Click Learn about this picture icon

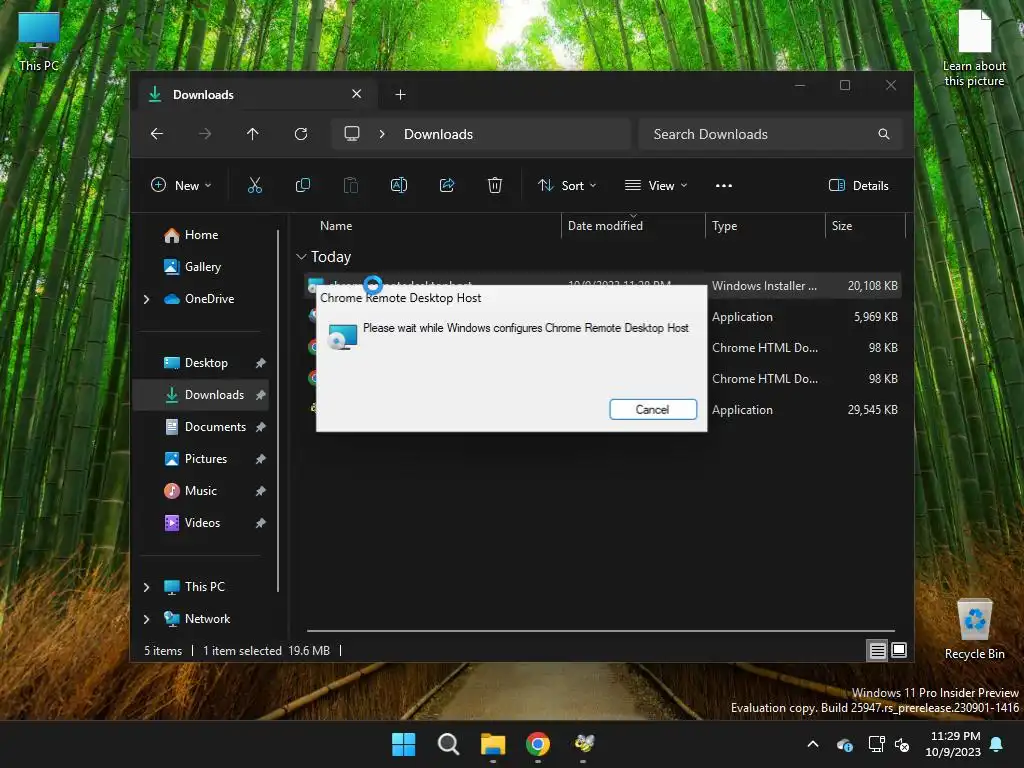[974, 48]
